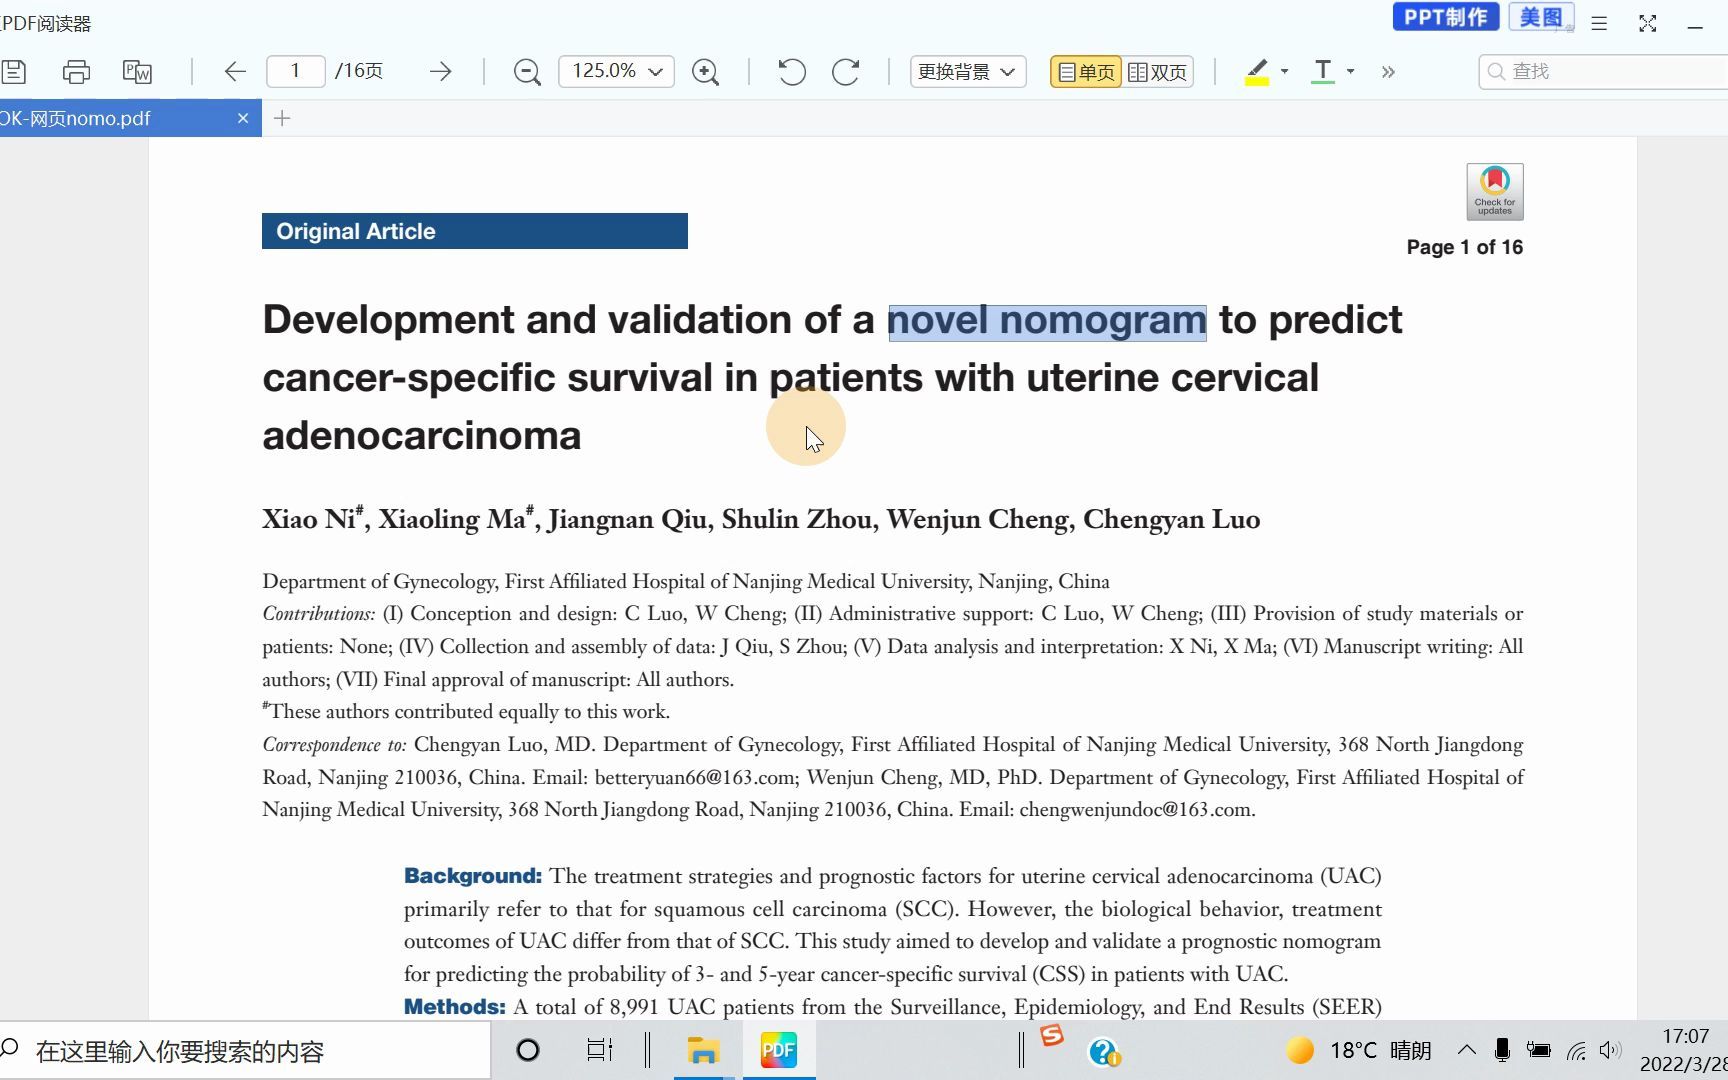Click the author name Chengyan Luo
The image size is (1728, 1080).
coord(1171,519)
